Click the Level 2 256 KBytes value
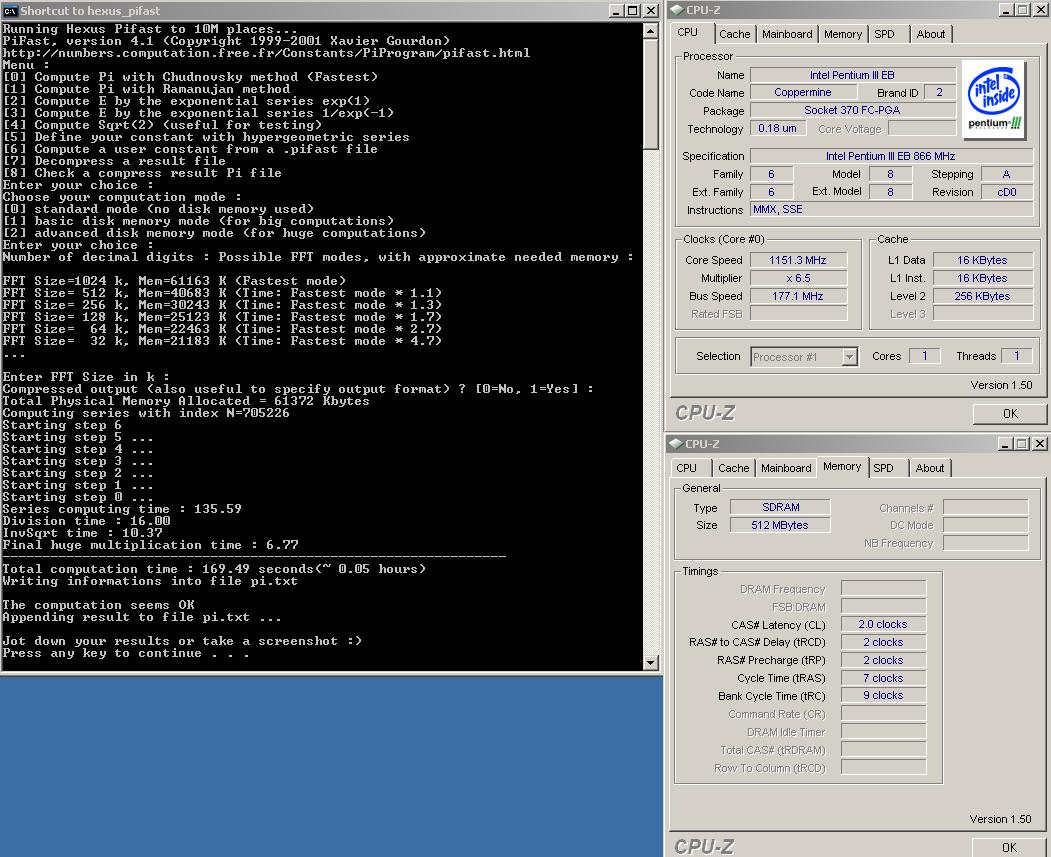The image size is (1051, 857). [982, 296]
